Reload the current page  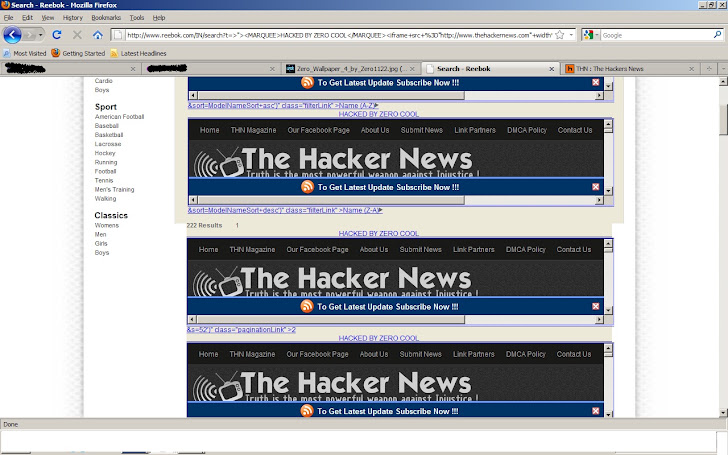point(57,35)
